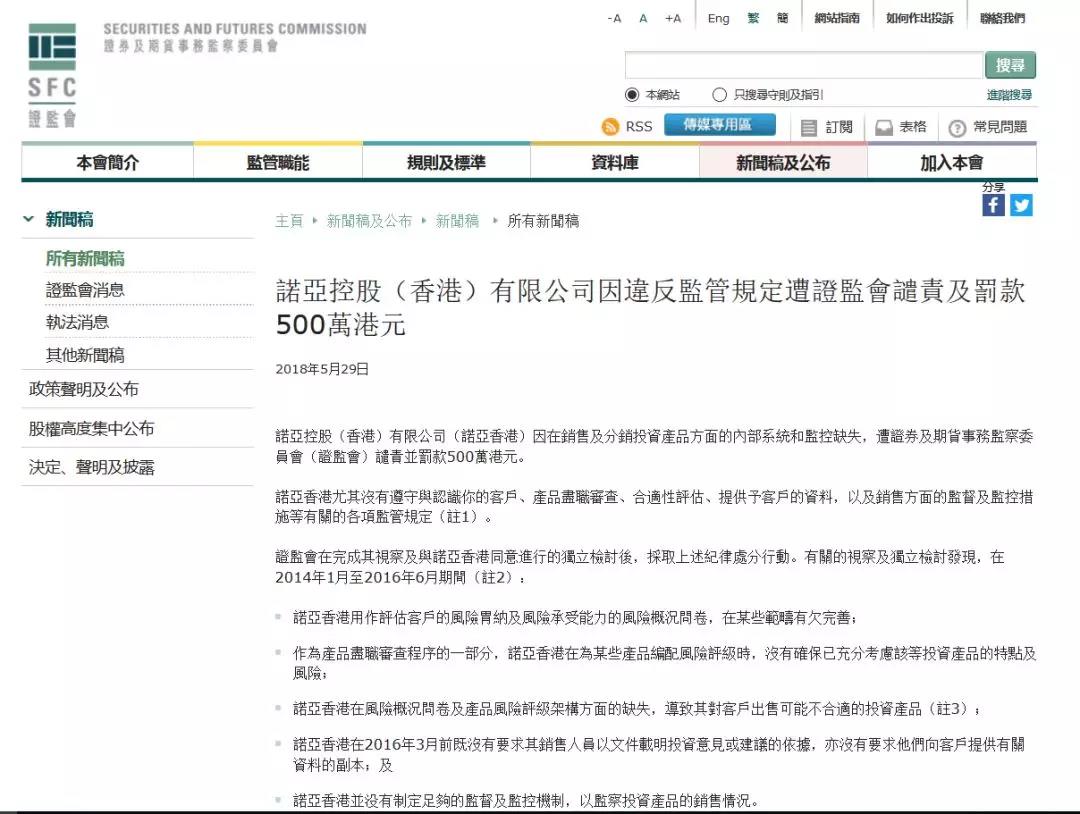The height and width of the screenshot is (814, 1080).
Task: Select 證監會消息 in the sidebar
Action: tap(85, 290)
